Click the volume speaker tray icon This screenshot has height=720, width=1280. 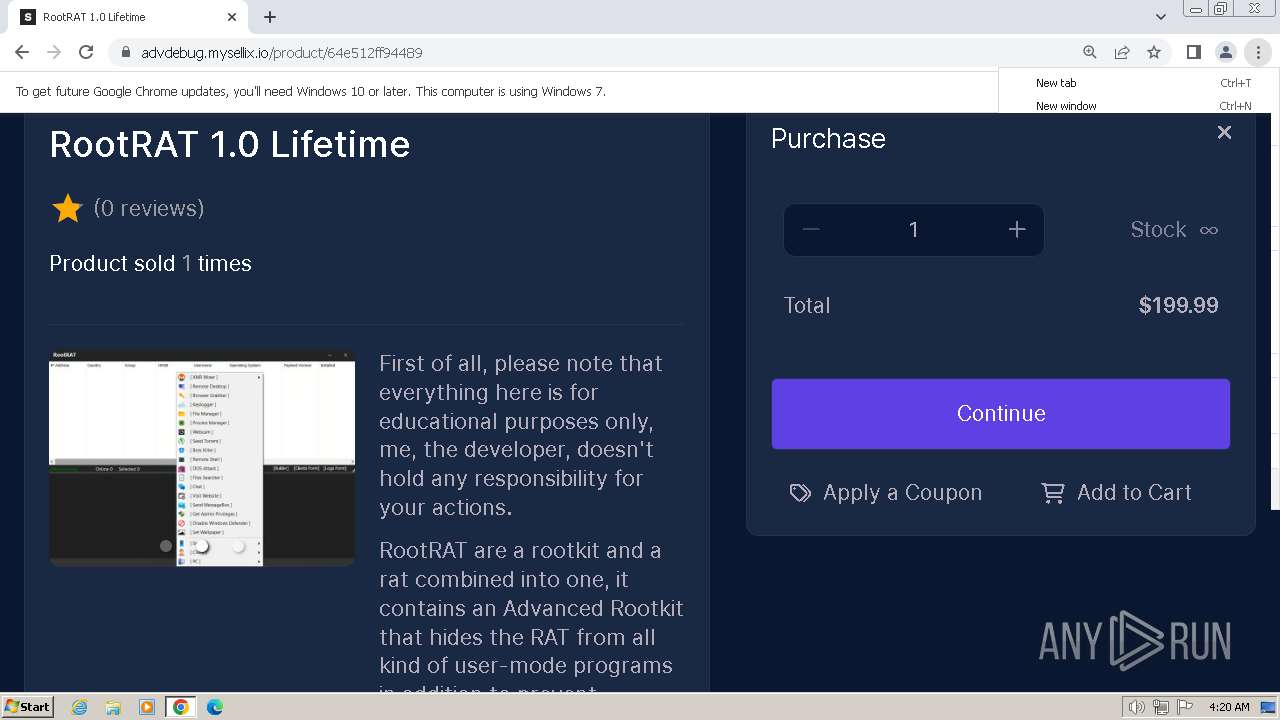coord(1137,707)
